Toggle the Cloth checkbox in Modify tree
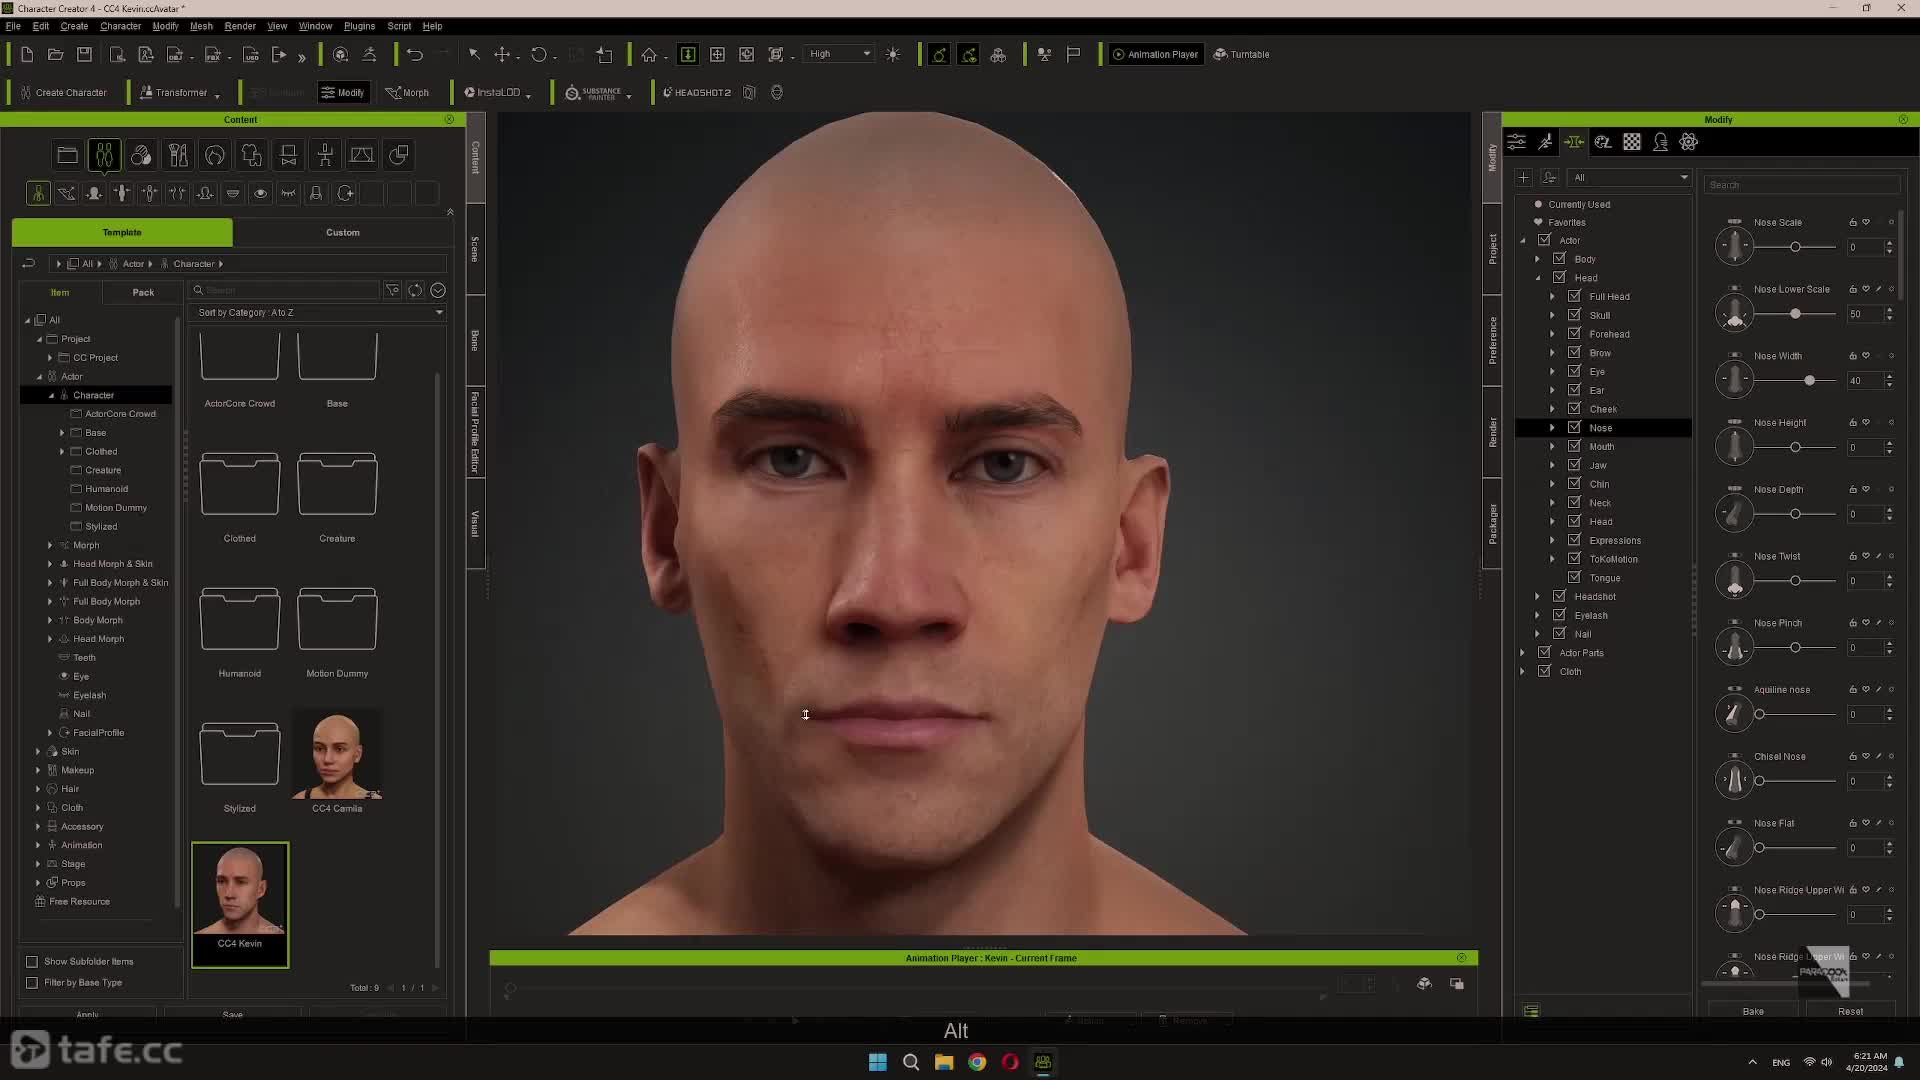 tap(1544, 671)
